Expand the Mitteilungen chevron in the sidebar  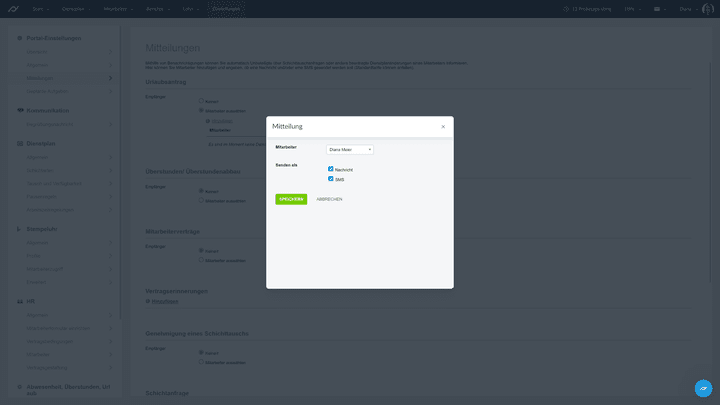(110, 77)
